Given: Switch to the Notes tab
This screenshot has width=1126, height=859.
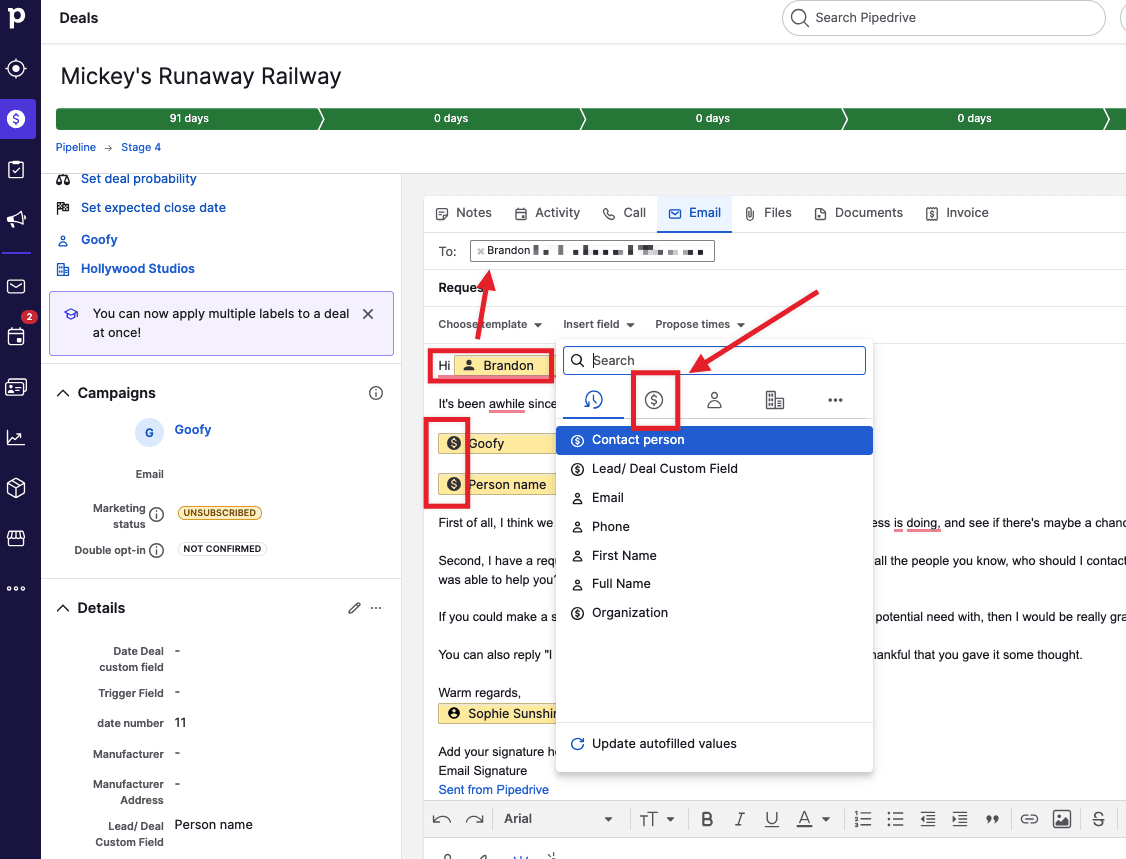Looking at the screenshot, I should 464,213.
